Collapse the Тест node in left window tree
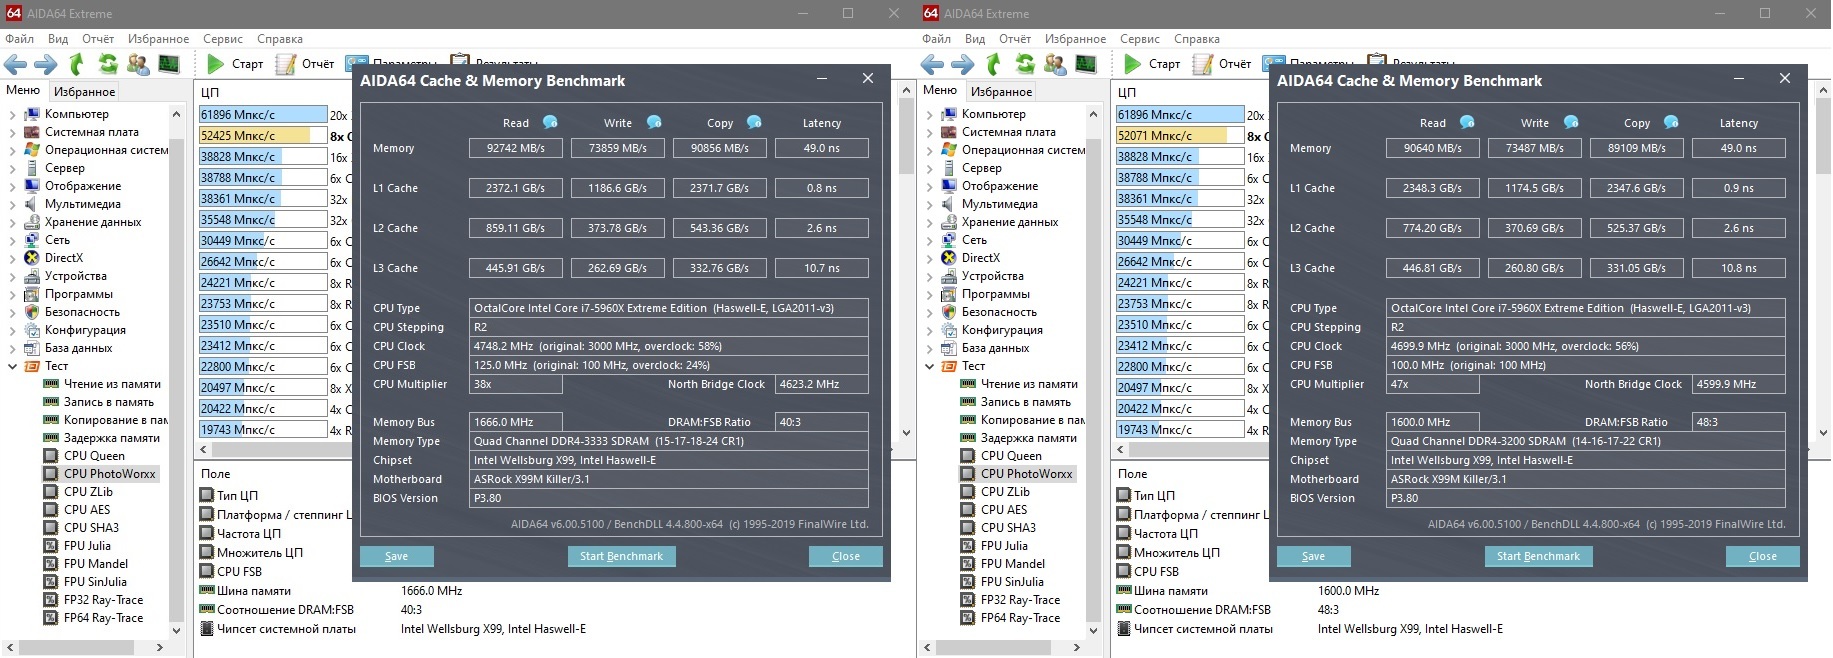 coord(12,366)
